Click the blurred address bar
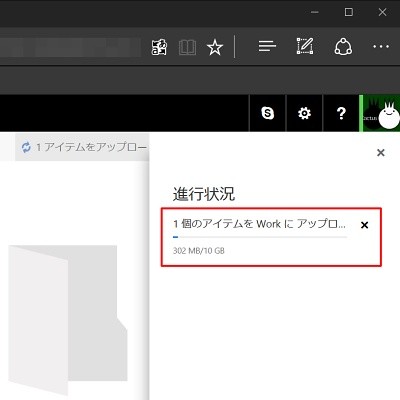 coord(70,47)
